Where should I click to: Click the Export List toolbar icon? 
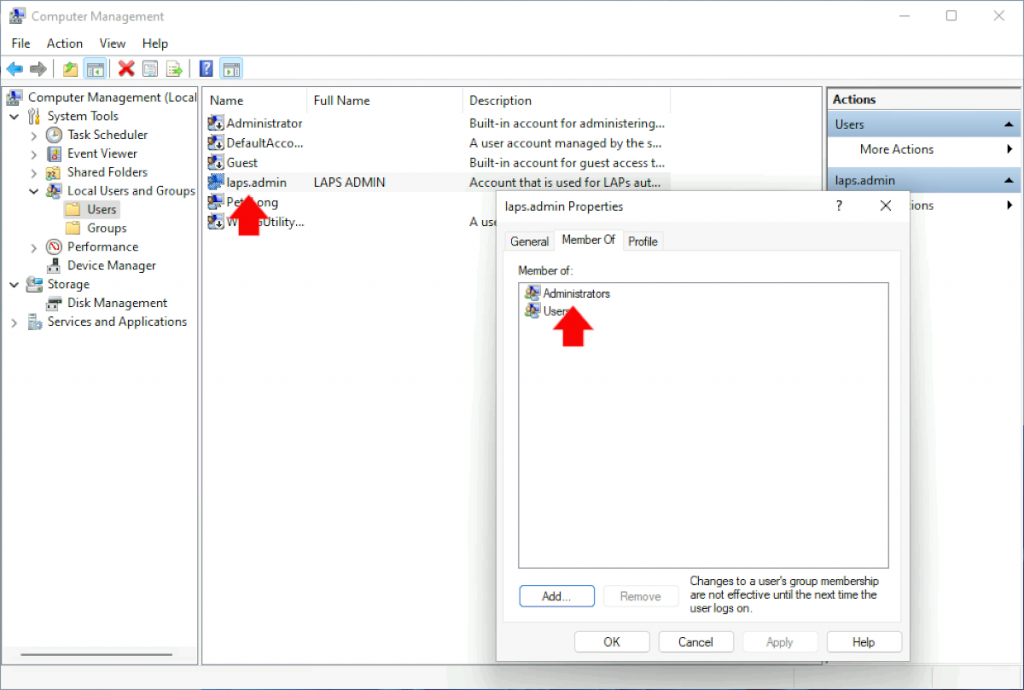[172, 68]
